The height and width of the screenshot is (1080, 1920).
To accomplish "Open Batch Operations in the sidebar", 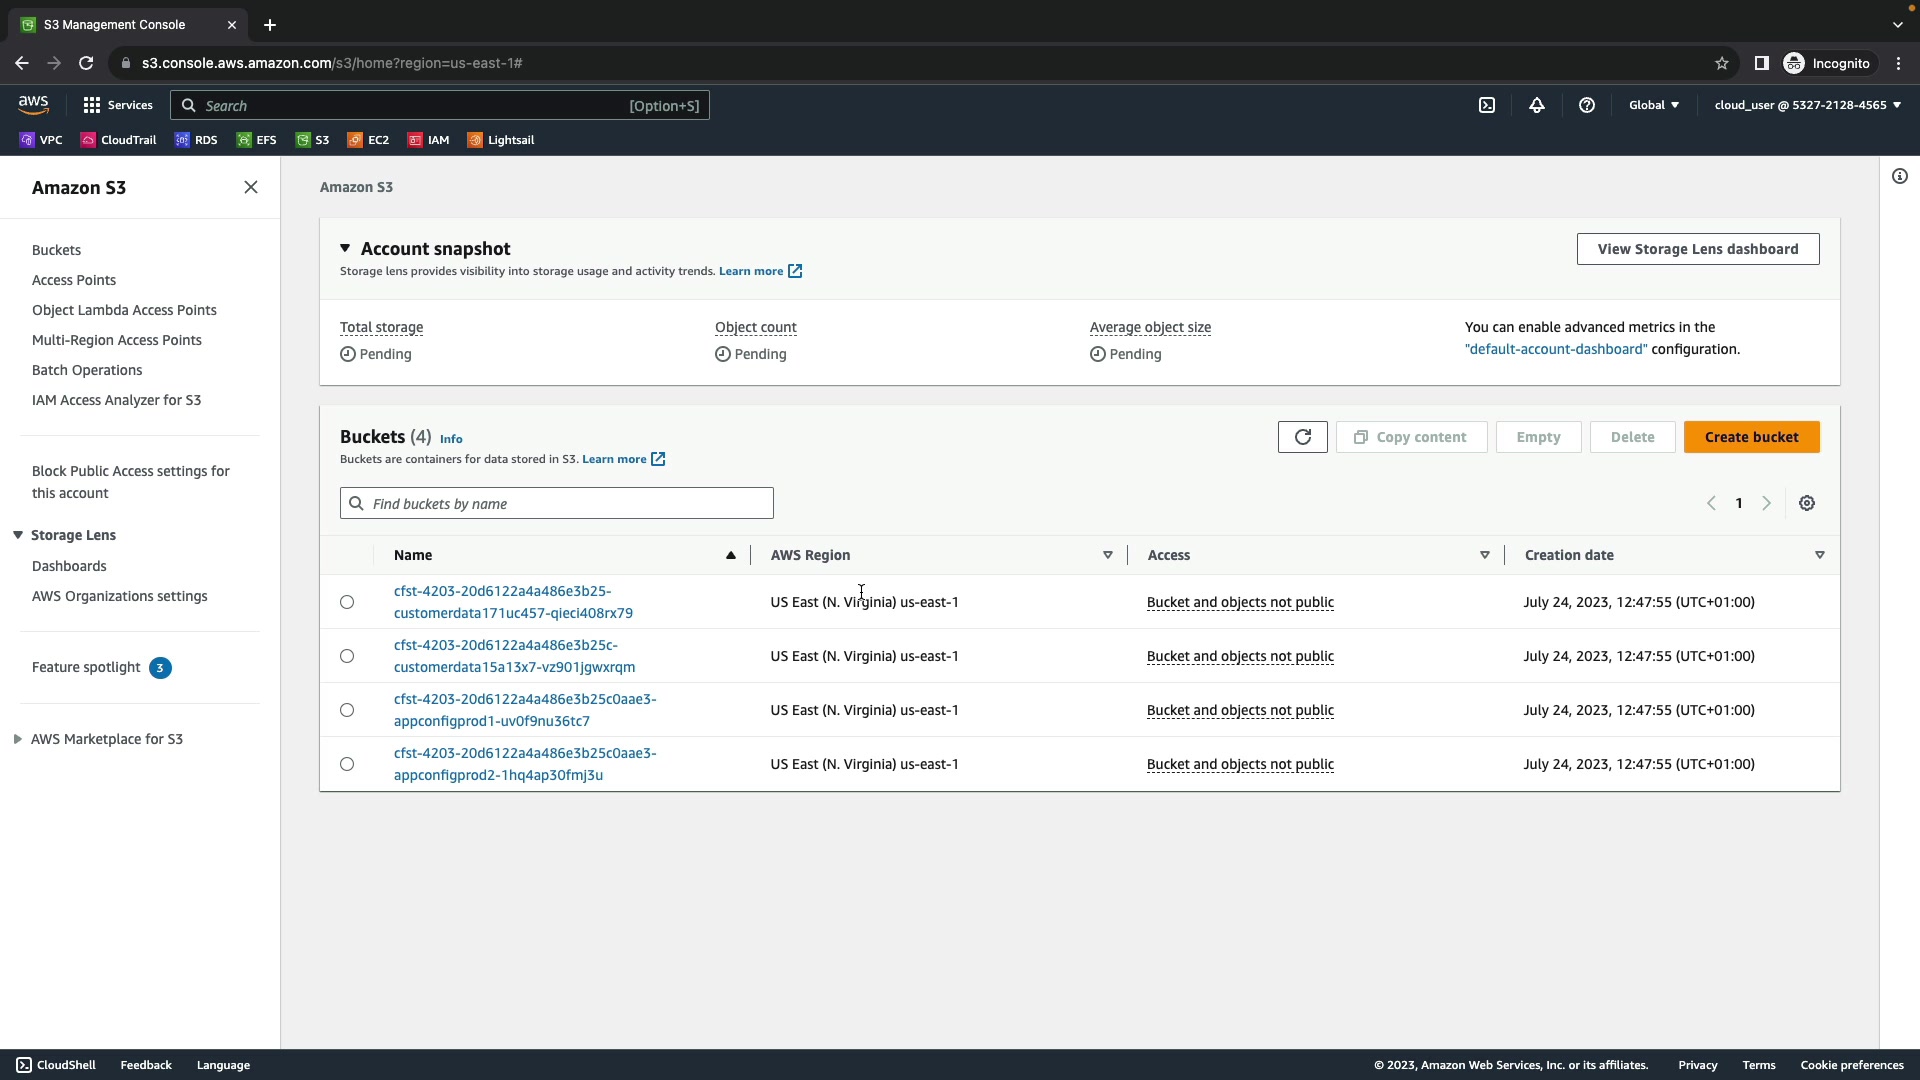I will pos(87,370).
